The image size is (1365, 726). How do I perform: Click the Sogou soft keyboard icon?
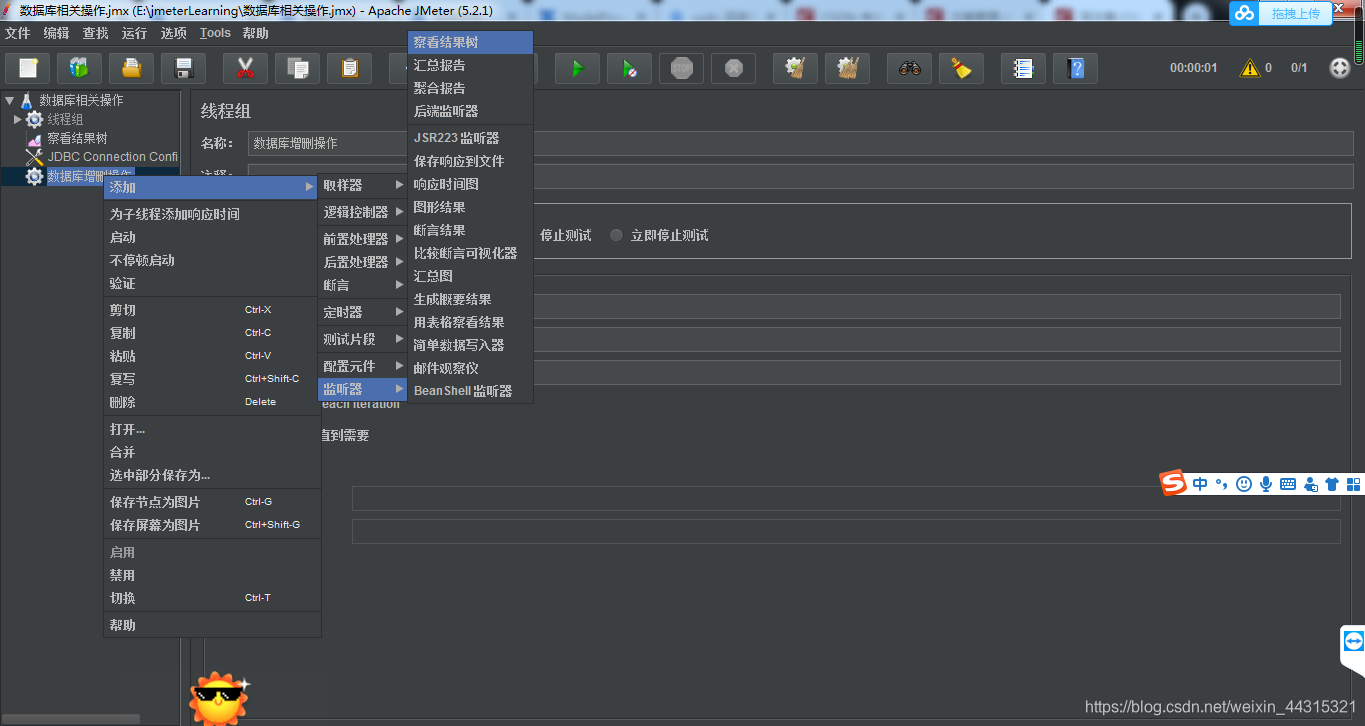[x=1288, y=484]
